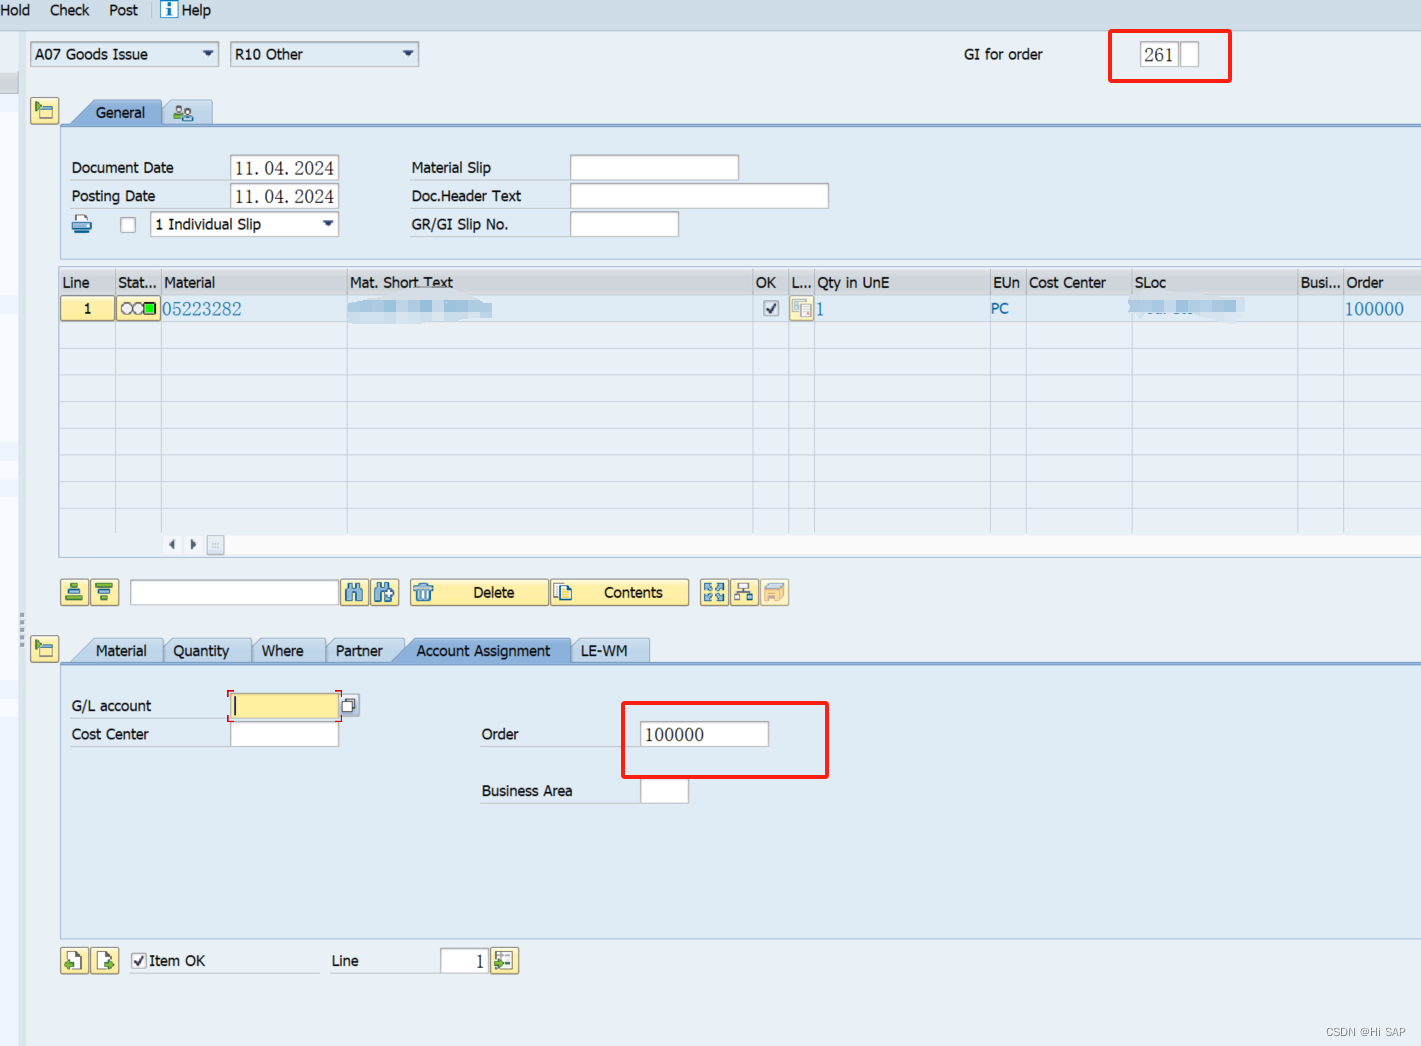Viewport: 1421px width, 1046px height.
Task: Enable the print checkbox beside Individual Slip
Action: (127, 224)
